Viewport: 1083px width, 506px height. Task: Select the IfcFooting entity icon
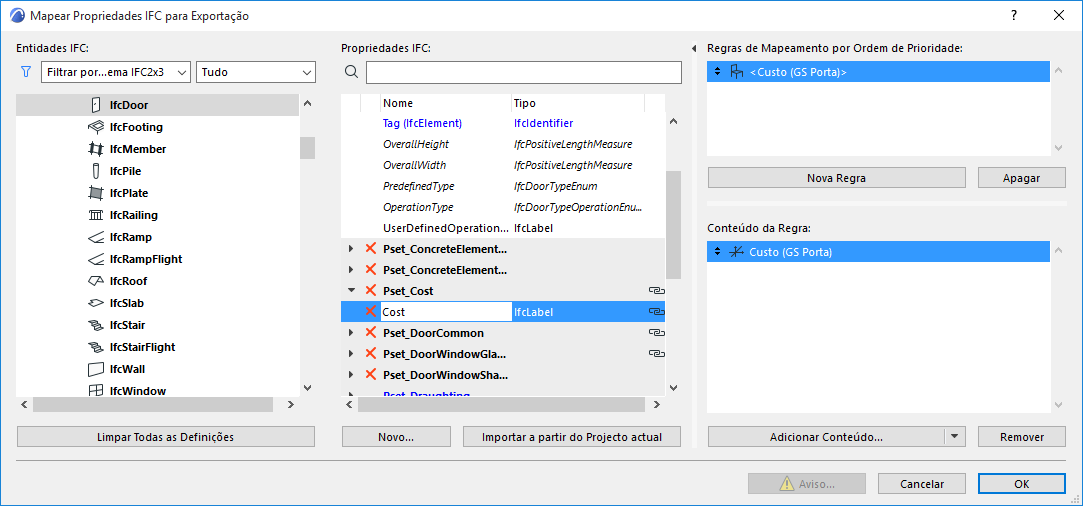point(95,127)
